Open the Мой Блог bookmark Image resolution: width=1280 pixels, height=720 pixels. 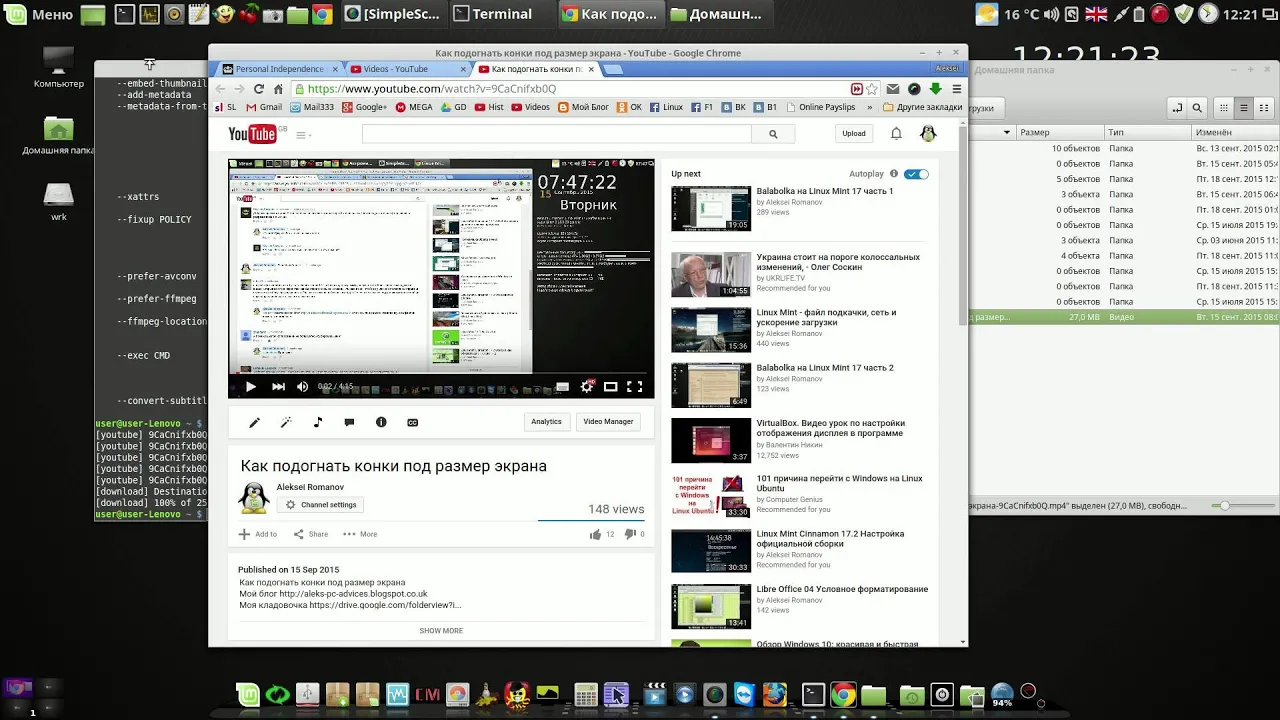click(x=584, y=107)
